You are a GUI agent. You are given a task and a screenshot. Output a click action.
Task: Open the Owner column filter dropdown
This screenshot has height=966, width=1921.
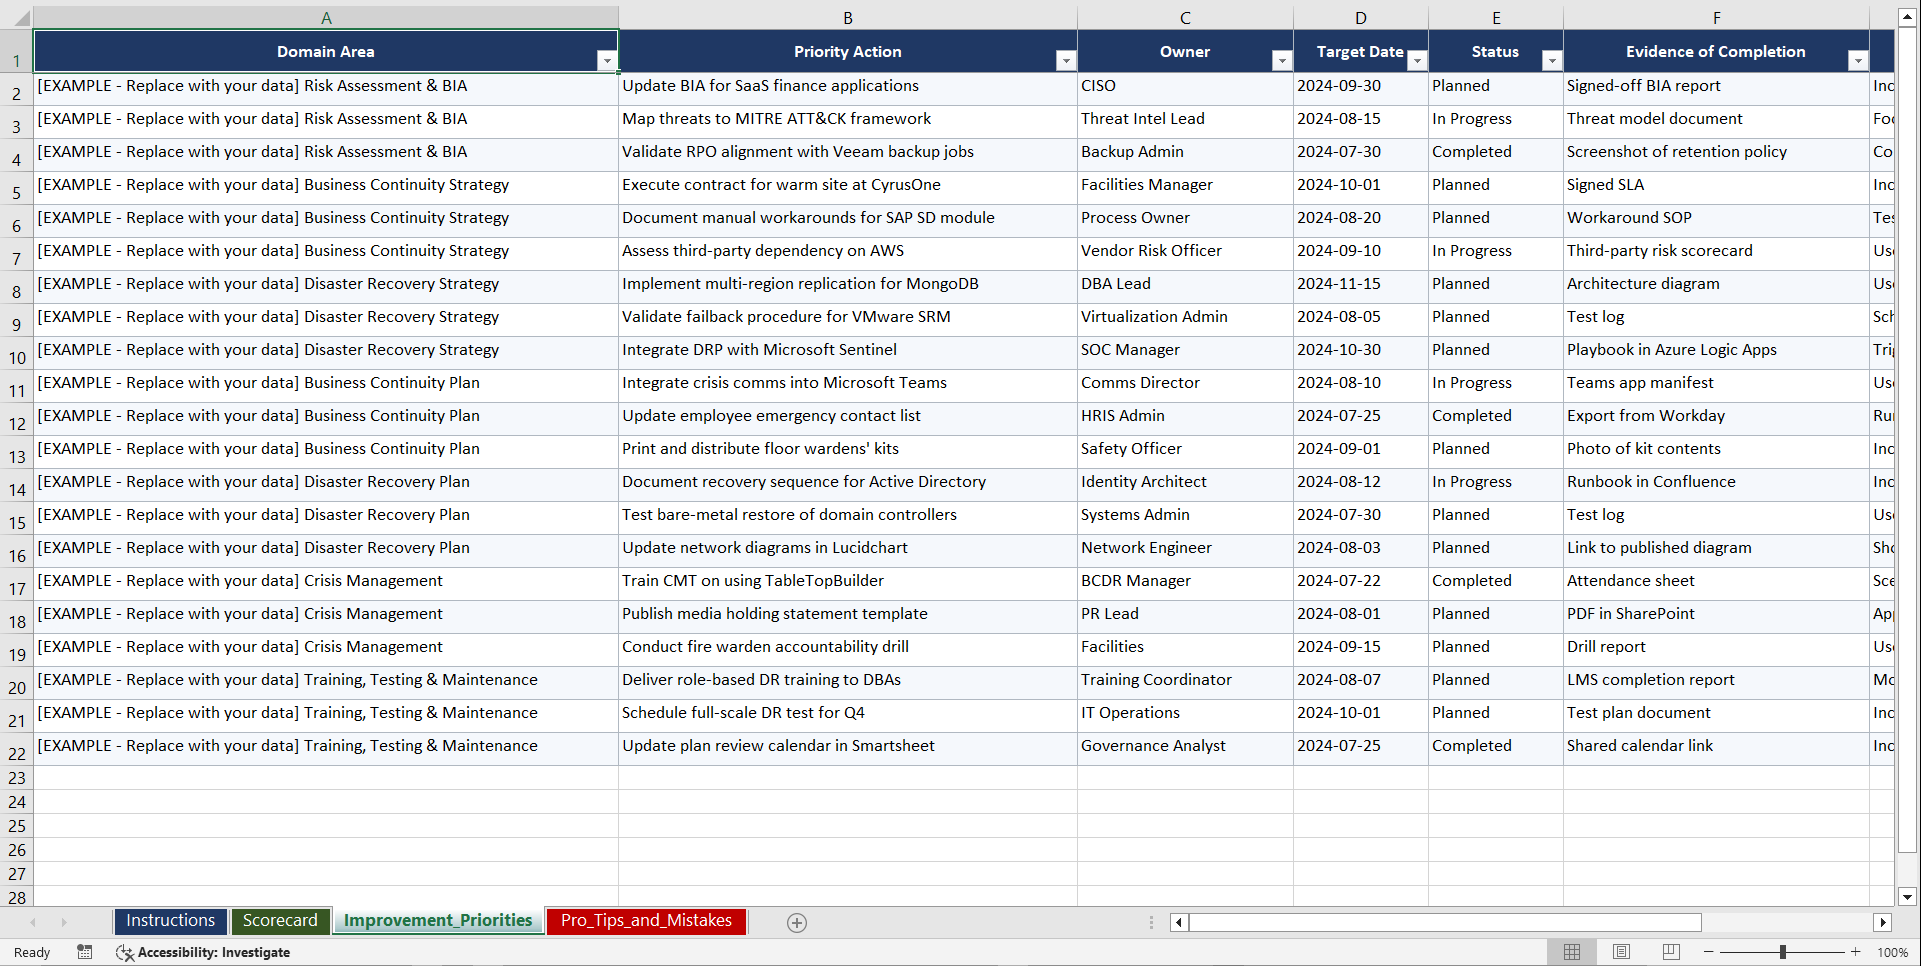point(1282,60)
